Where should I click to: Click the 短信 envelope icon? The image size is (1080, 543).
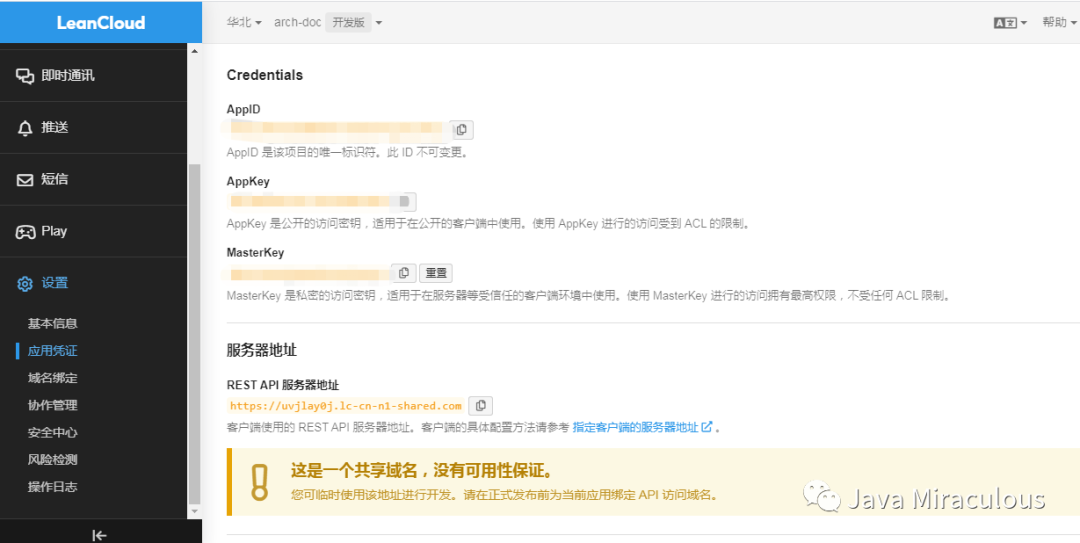pyautogui.click(x=25, y=180)
